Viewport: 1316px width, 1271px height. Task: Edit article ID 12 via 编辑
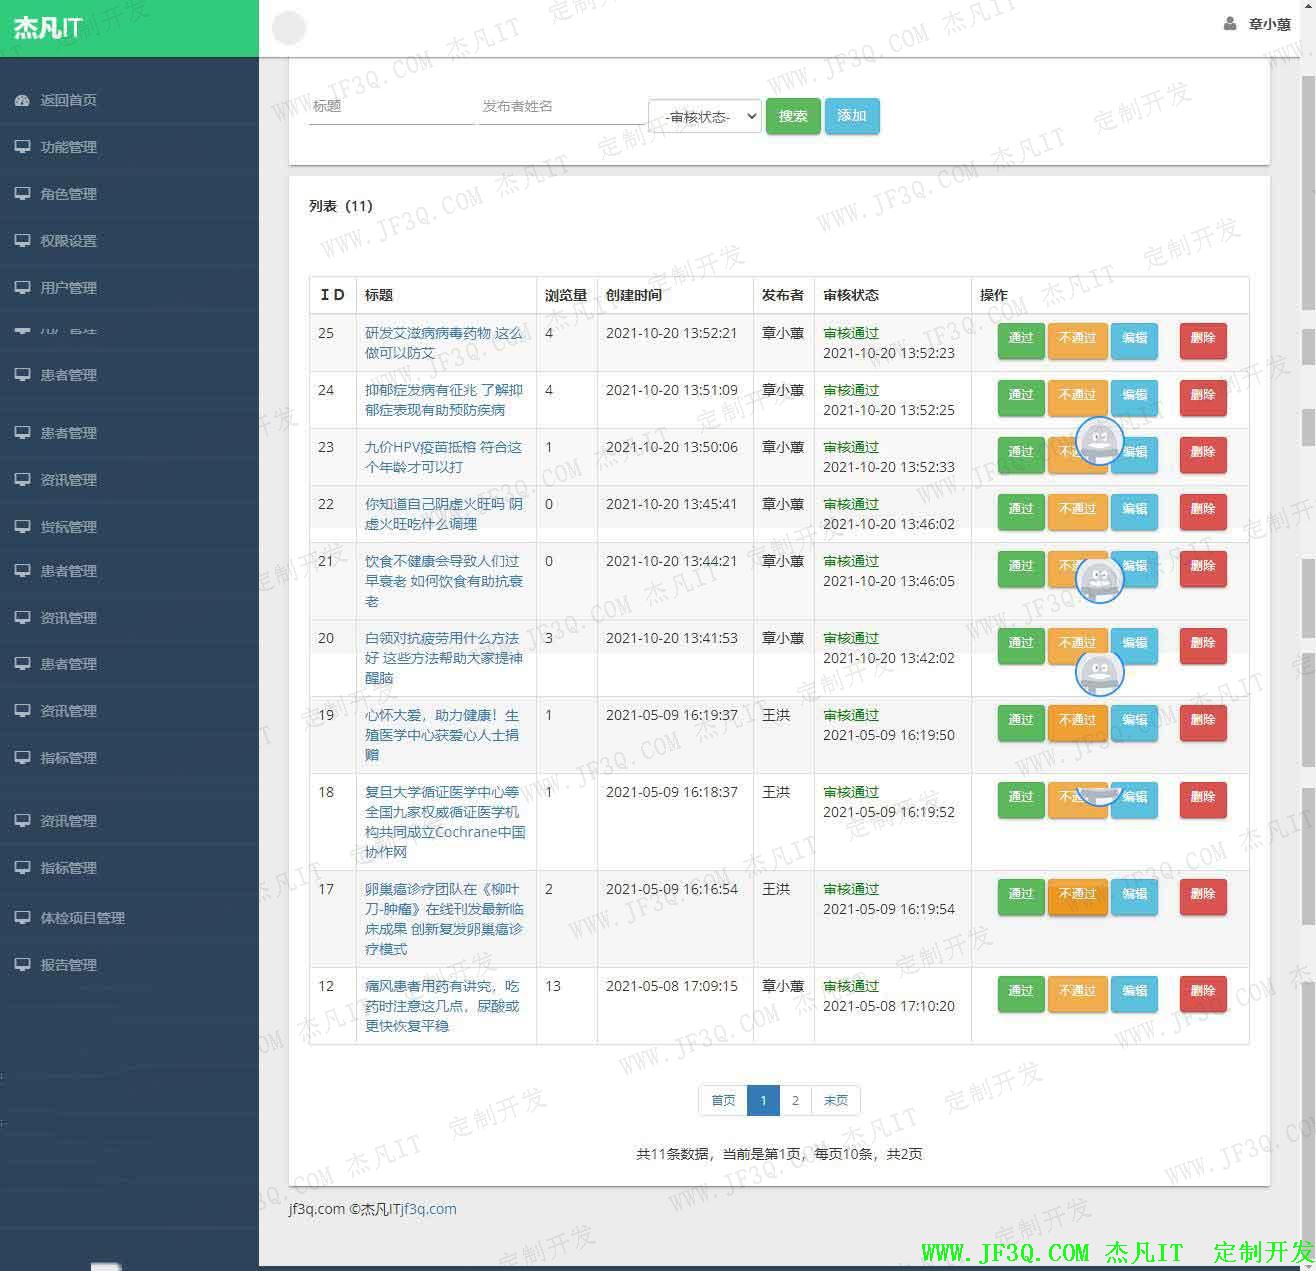coord(1134,991)
